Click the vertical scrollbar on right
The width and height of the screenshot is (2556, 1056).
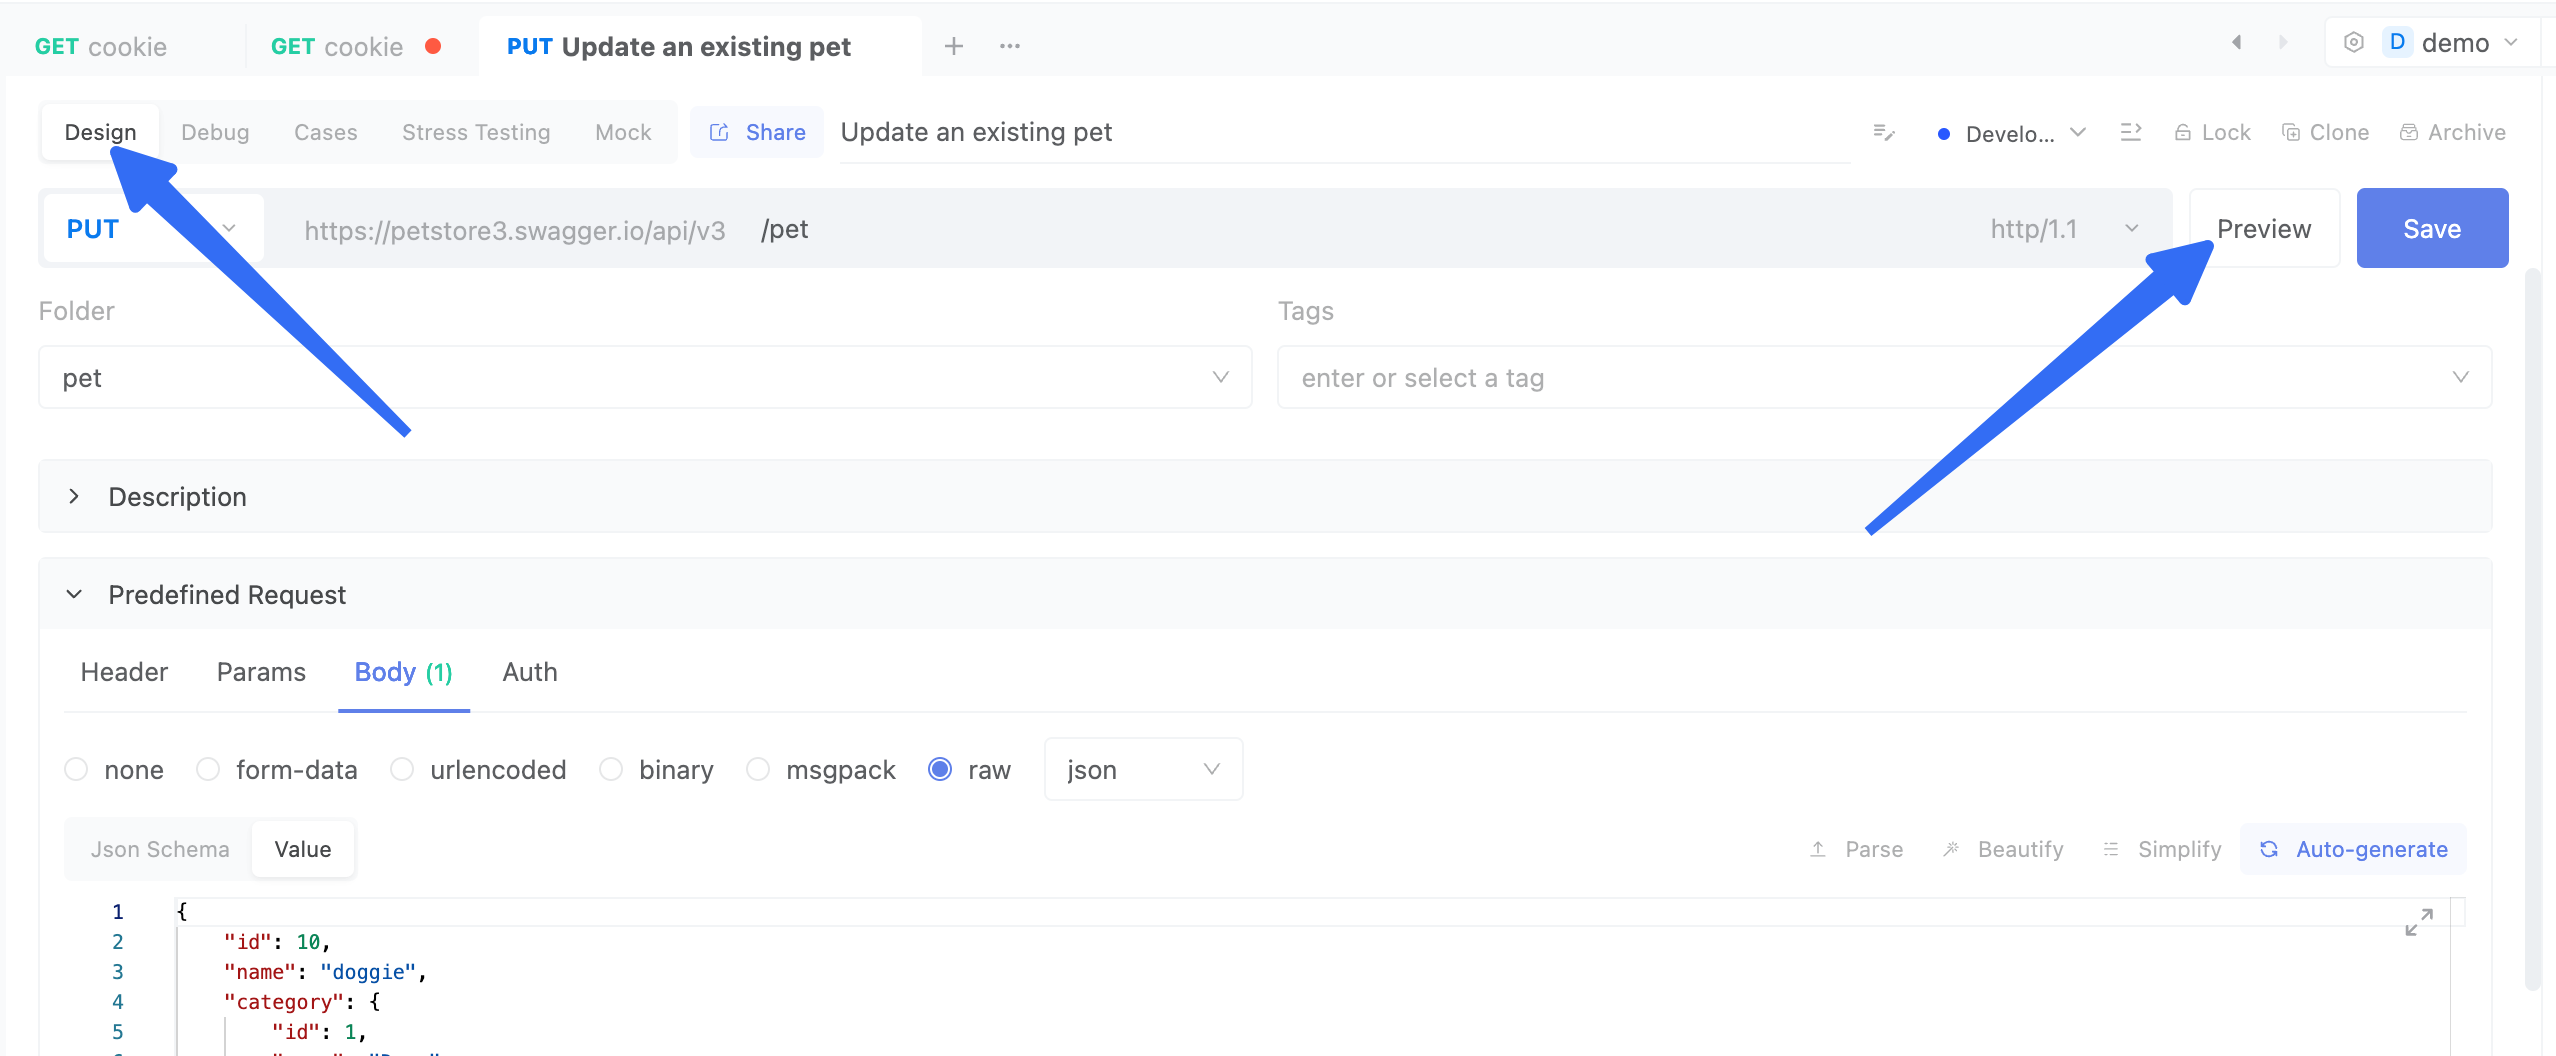[x=2532, y=628]
